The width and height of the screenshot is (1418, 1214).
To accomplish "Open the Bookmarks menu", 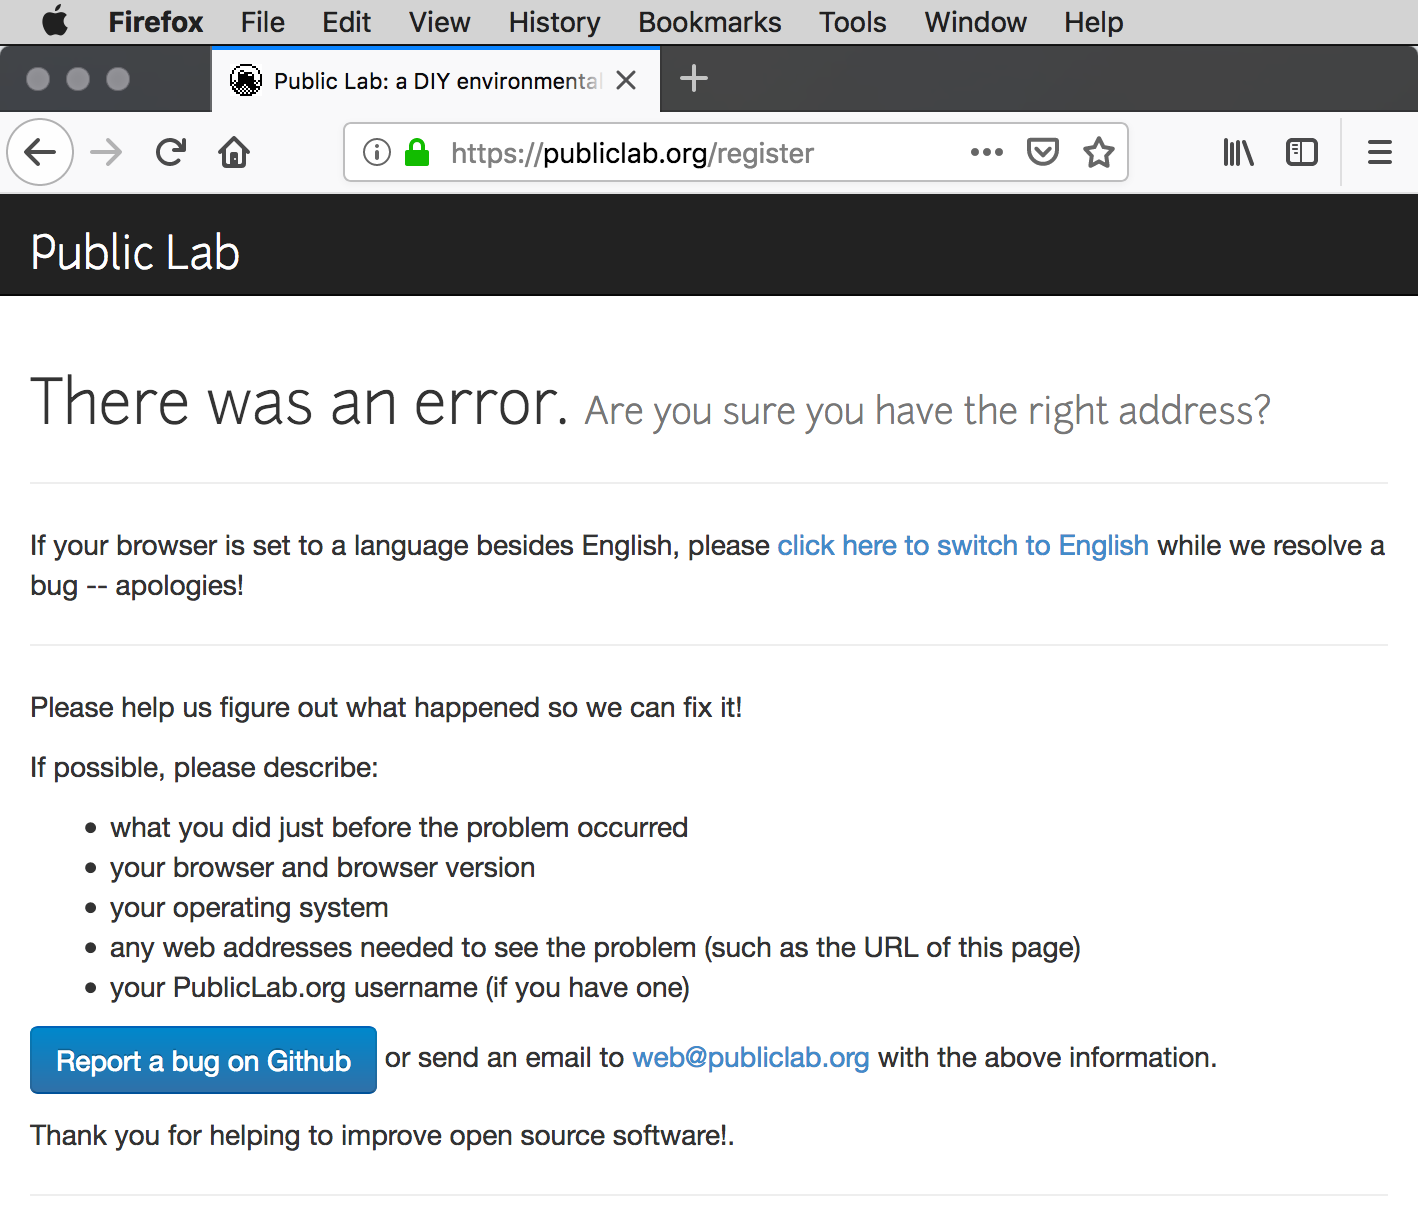I will [710, 22].
